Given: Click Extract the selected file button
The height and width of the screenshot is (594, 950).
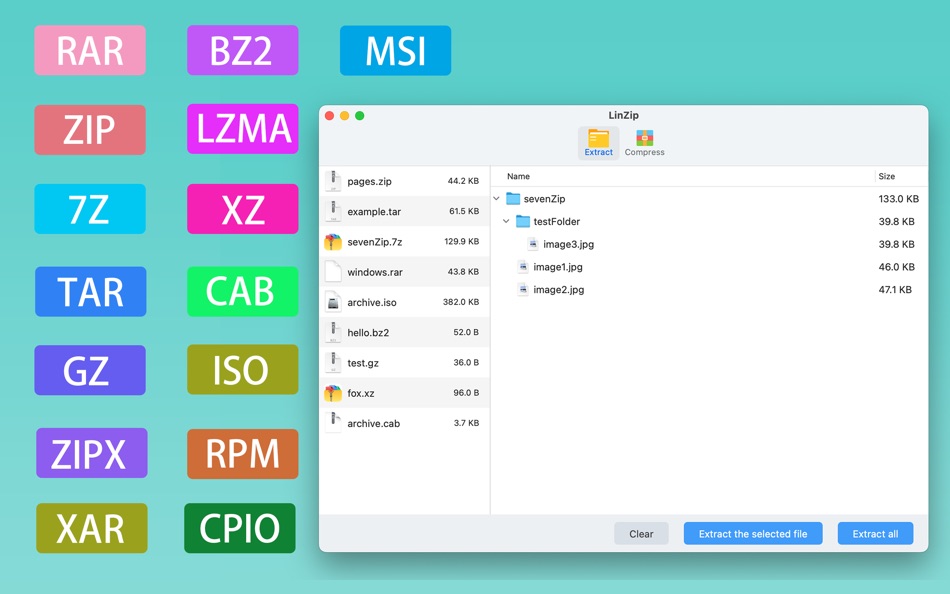Looking at the screenshot, I should [x=753, y=533].
